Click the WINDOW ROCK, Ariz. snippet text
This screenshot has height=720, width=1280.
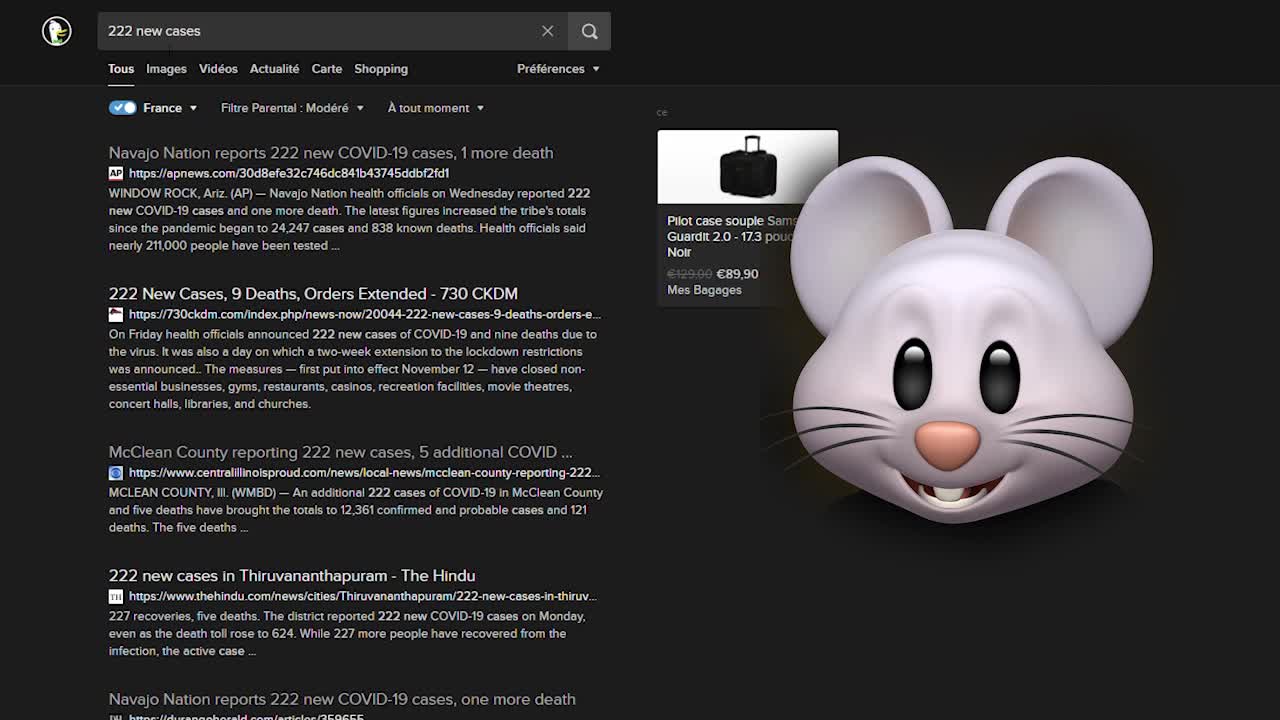coord(350,219)
